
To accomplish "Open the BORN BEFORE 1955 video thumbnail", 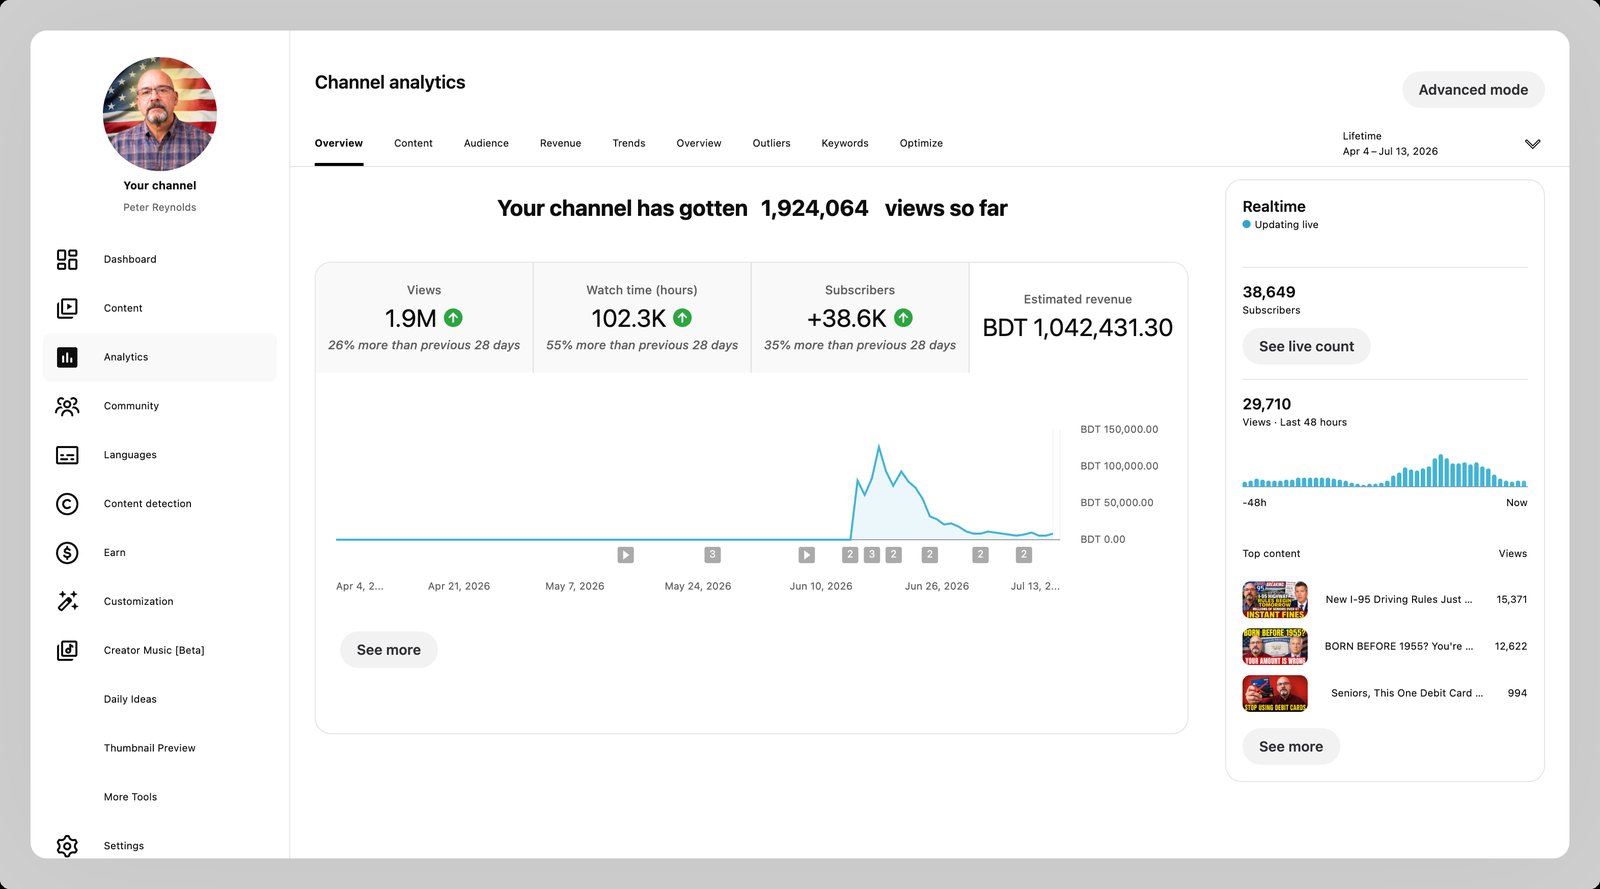I will (x=1275, y=647).
